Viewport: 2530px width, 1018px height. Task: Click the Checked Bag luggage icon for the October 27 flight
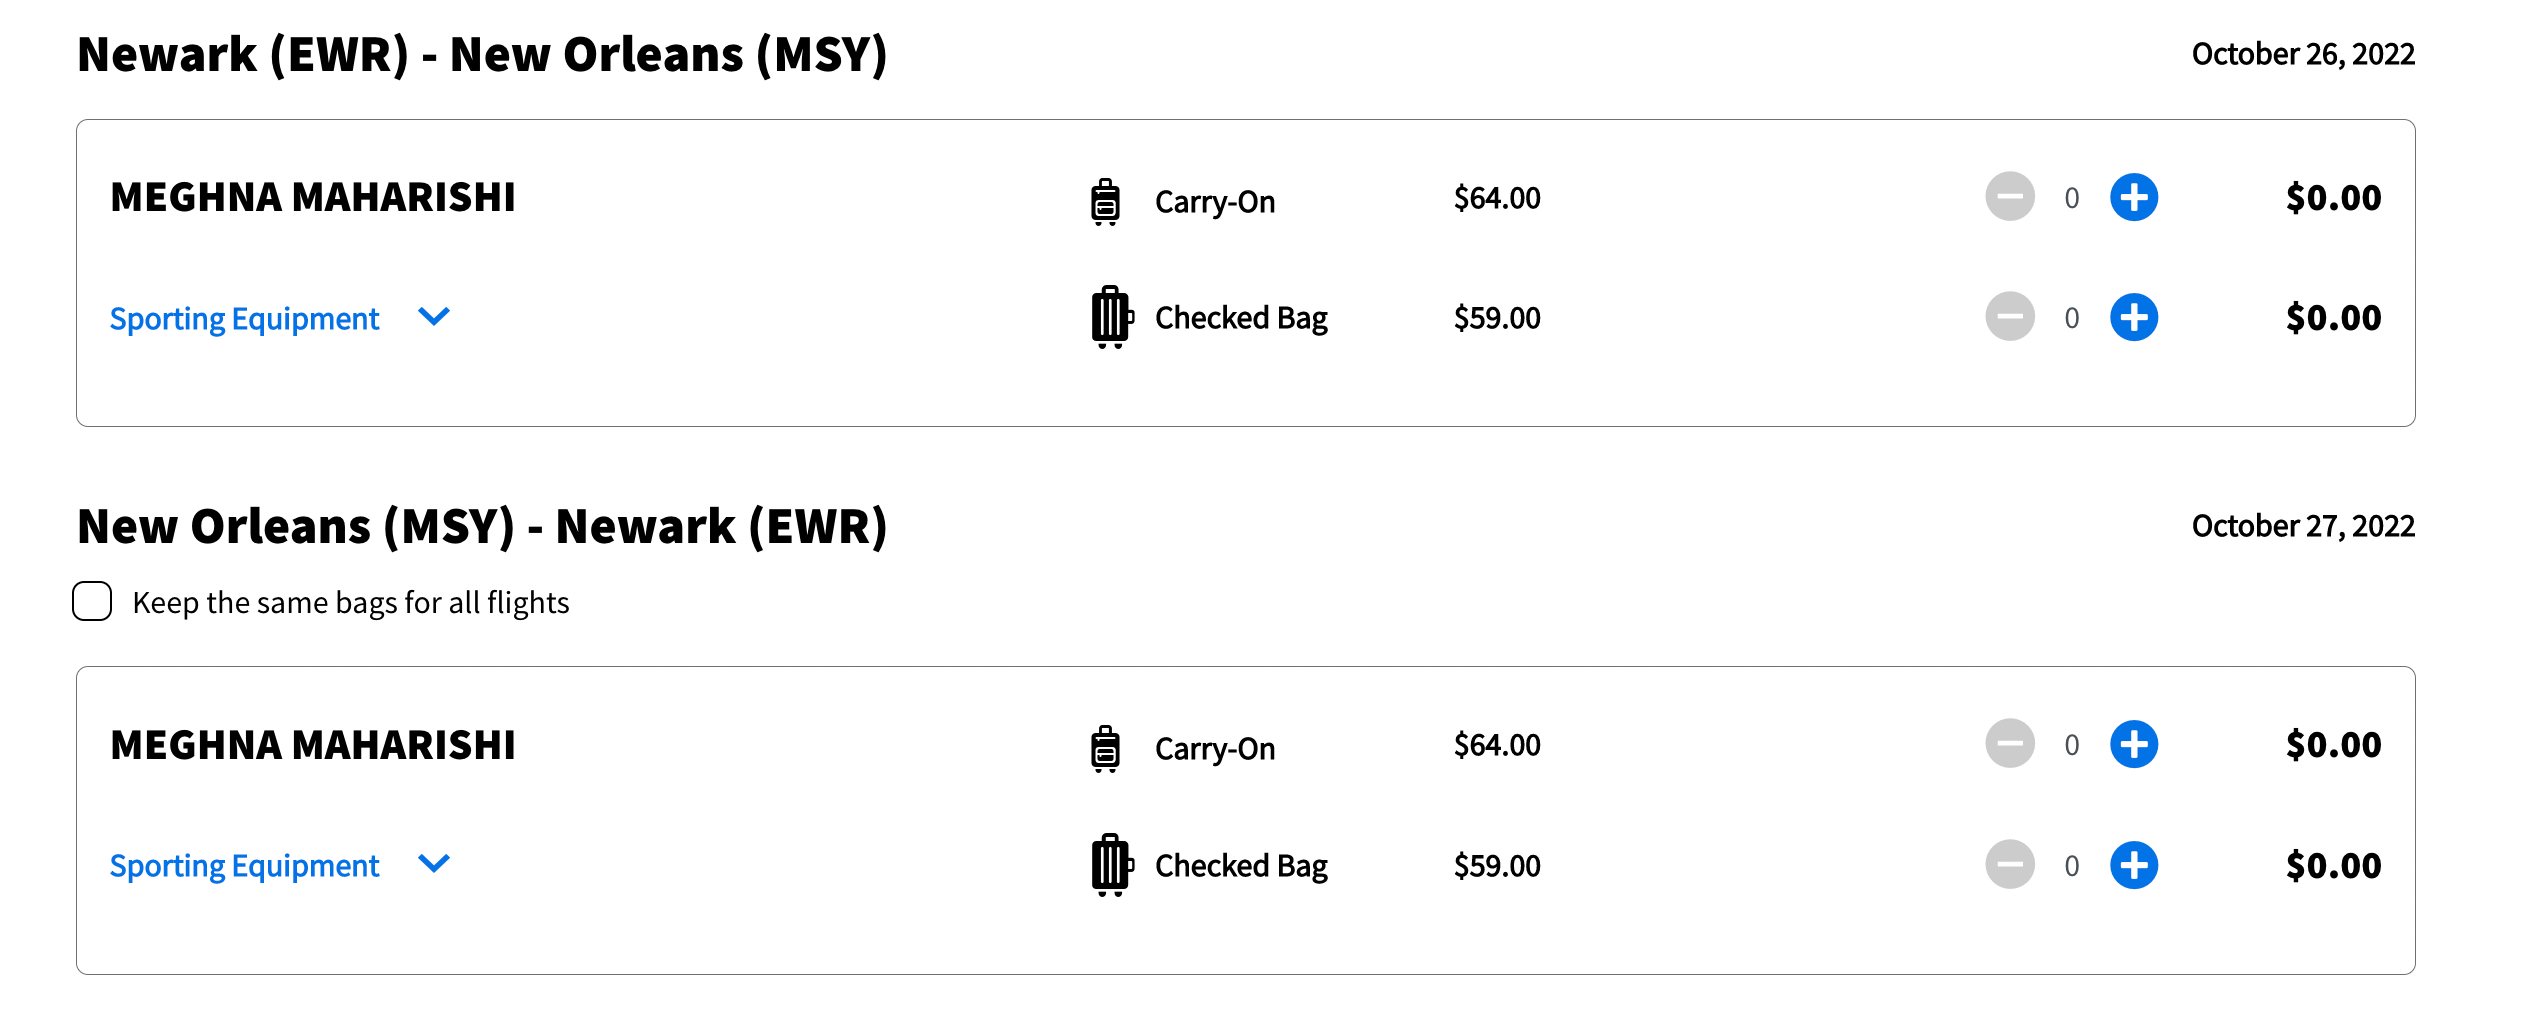pyautogui.click(x=1110, y=865)
